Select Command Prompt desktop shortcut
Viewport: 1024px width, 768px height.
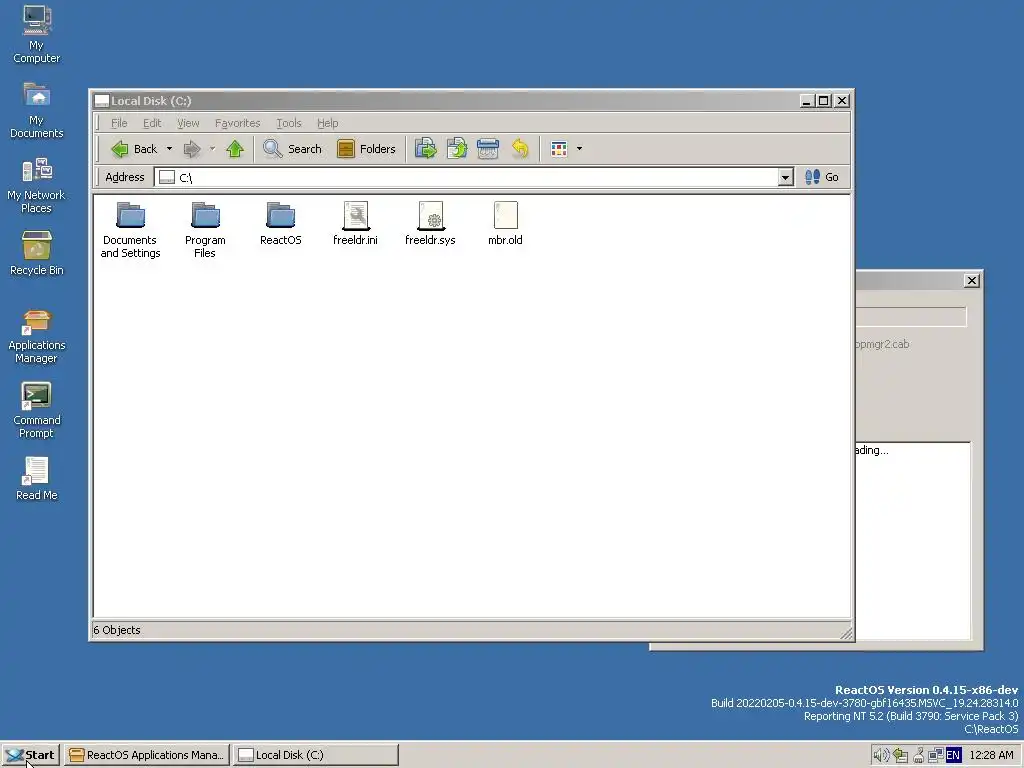[x=37, y=411]
